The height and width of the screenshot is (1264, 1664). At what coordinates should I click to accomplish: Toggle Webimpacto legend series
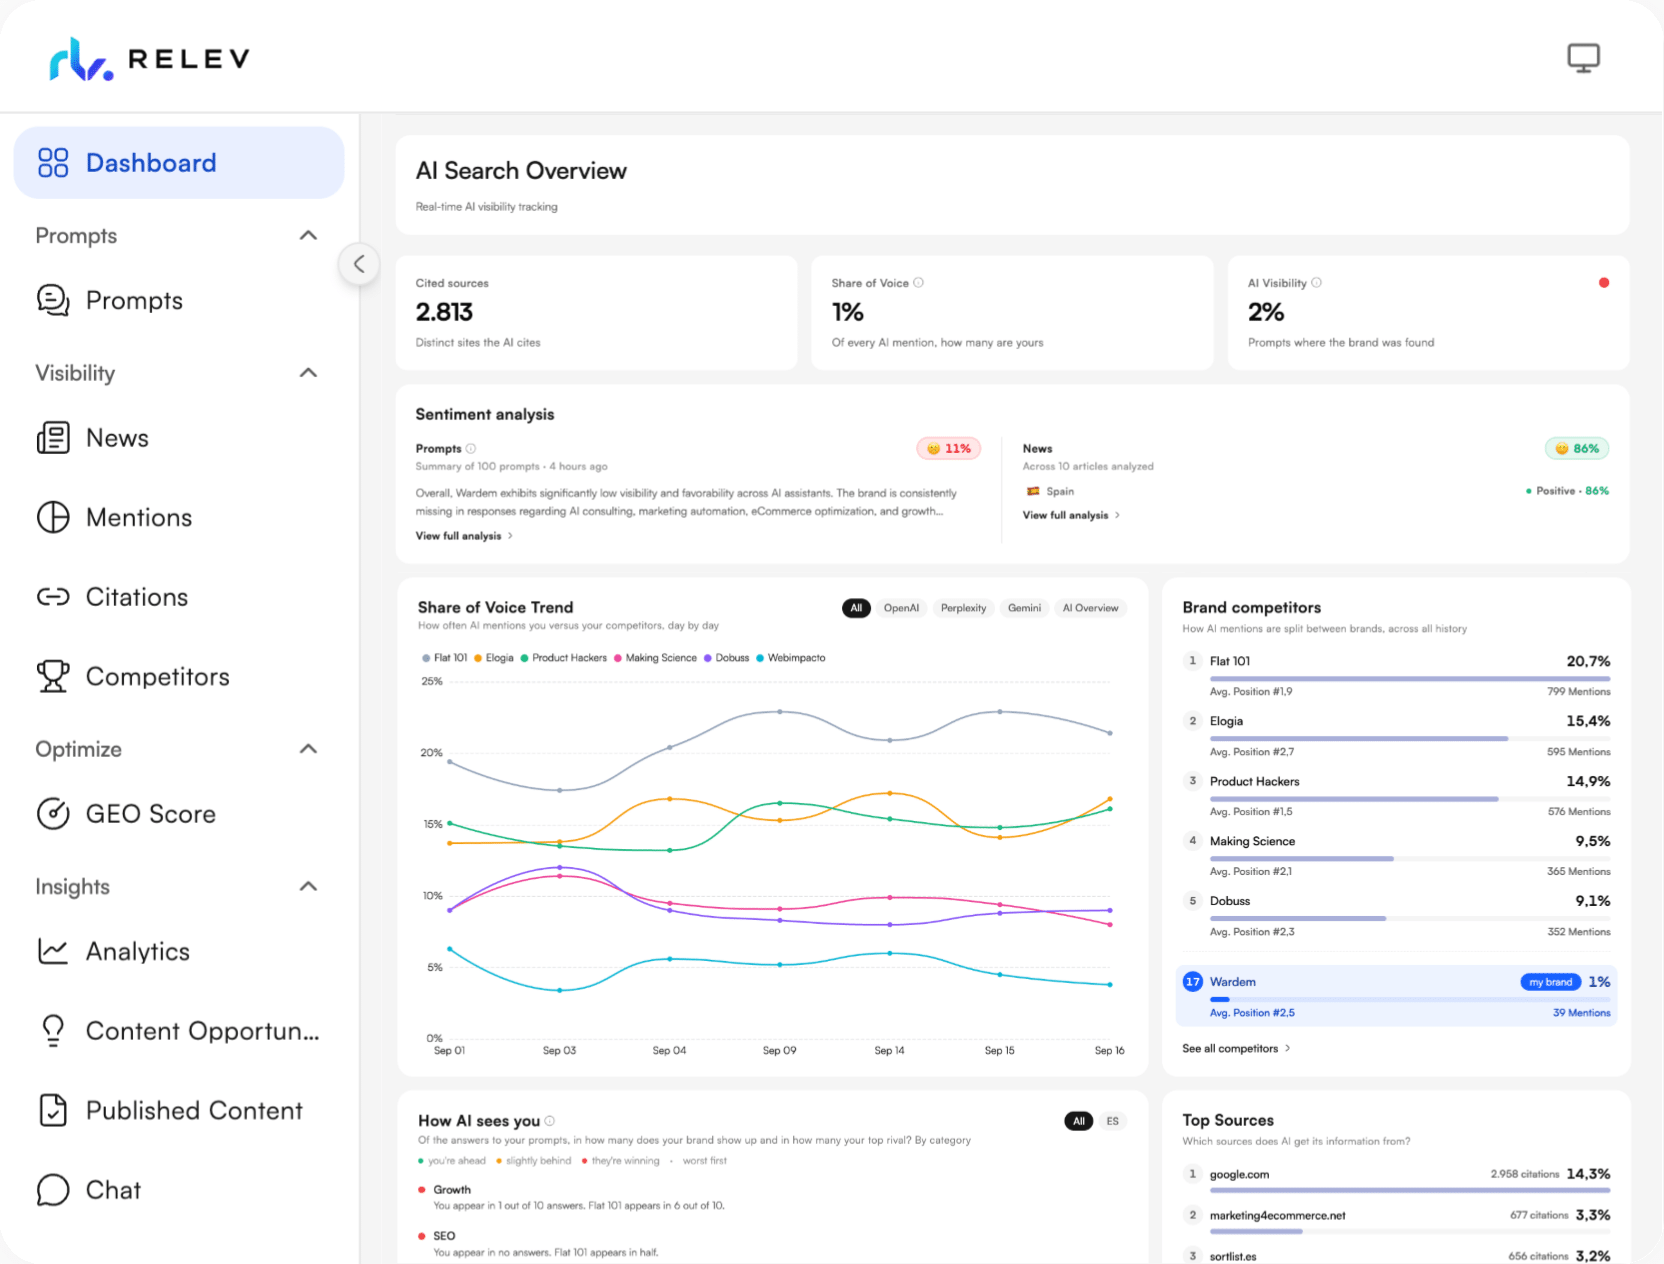pos(790,658)
